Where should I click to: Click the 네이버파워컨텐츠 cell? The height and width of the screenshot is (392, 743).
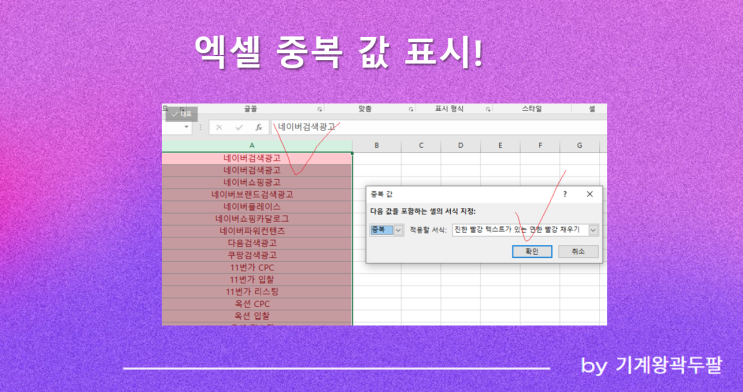257,231
